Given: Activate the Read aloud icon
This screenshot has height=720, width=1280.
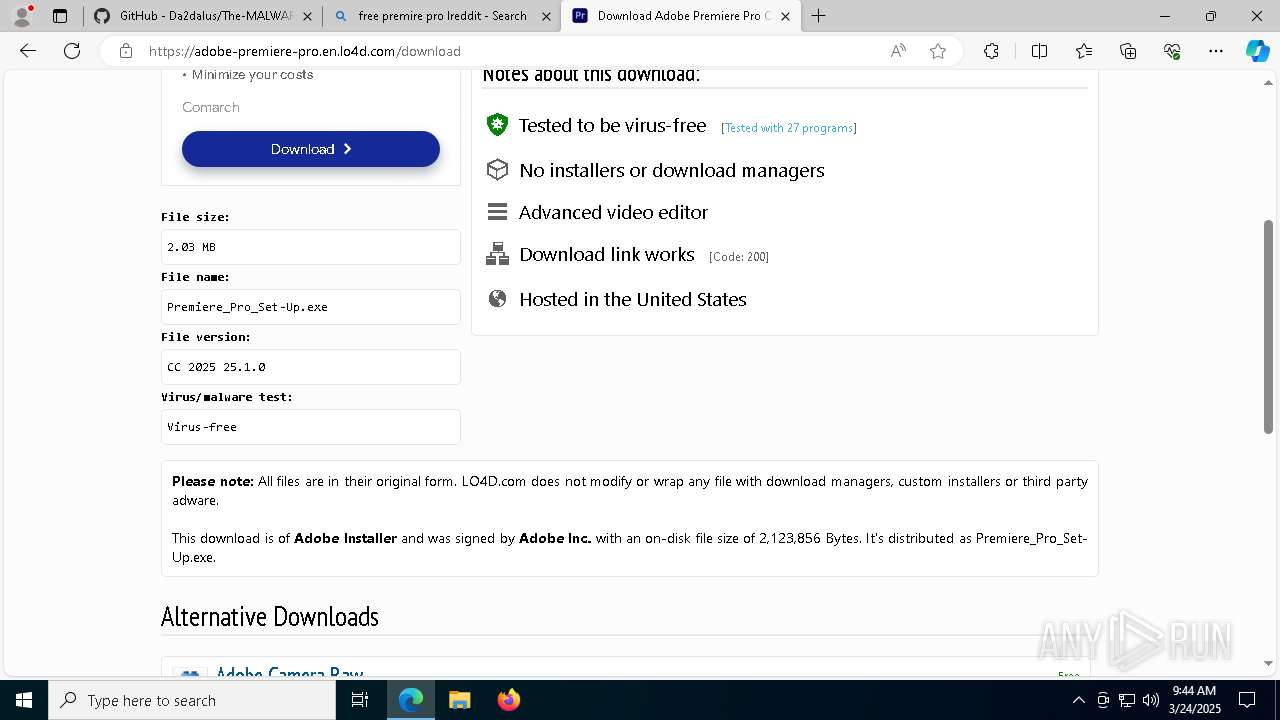Looking at the screenshot, I should coord(898,51).
